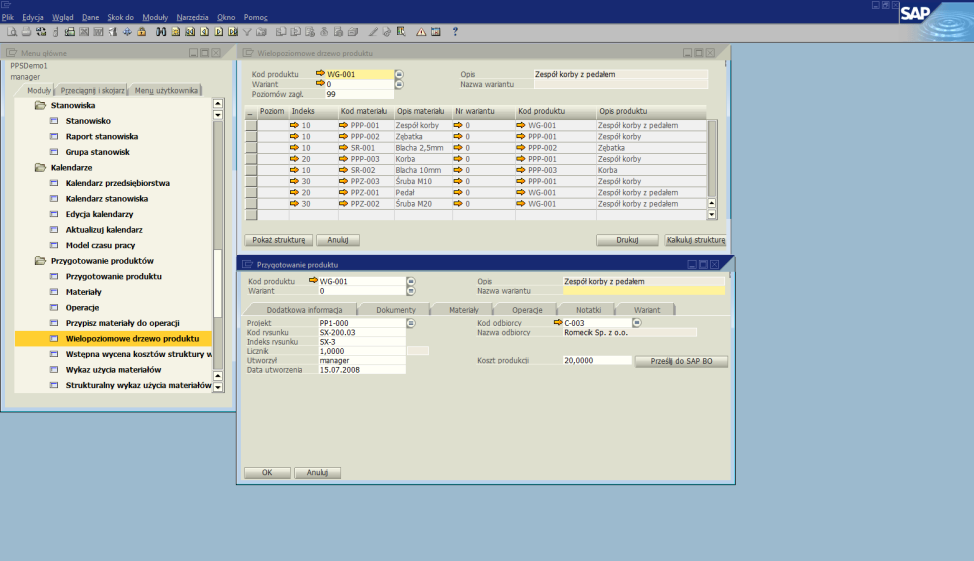Click the Koszt produkcji field

597,360
